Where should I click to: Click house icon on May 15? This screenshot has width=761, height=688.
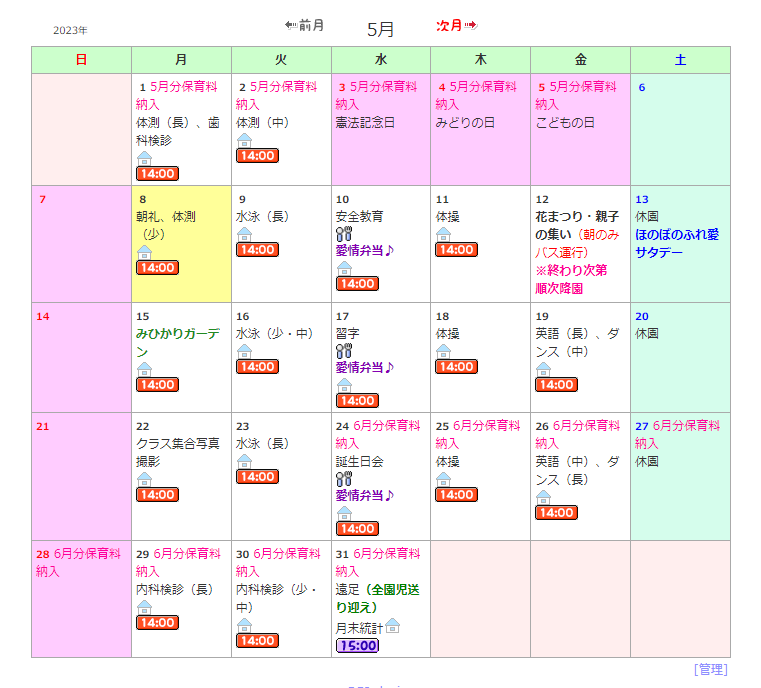coord(145,369)
